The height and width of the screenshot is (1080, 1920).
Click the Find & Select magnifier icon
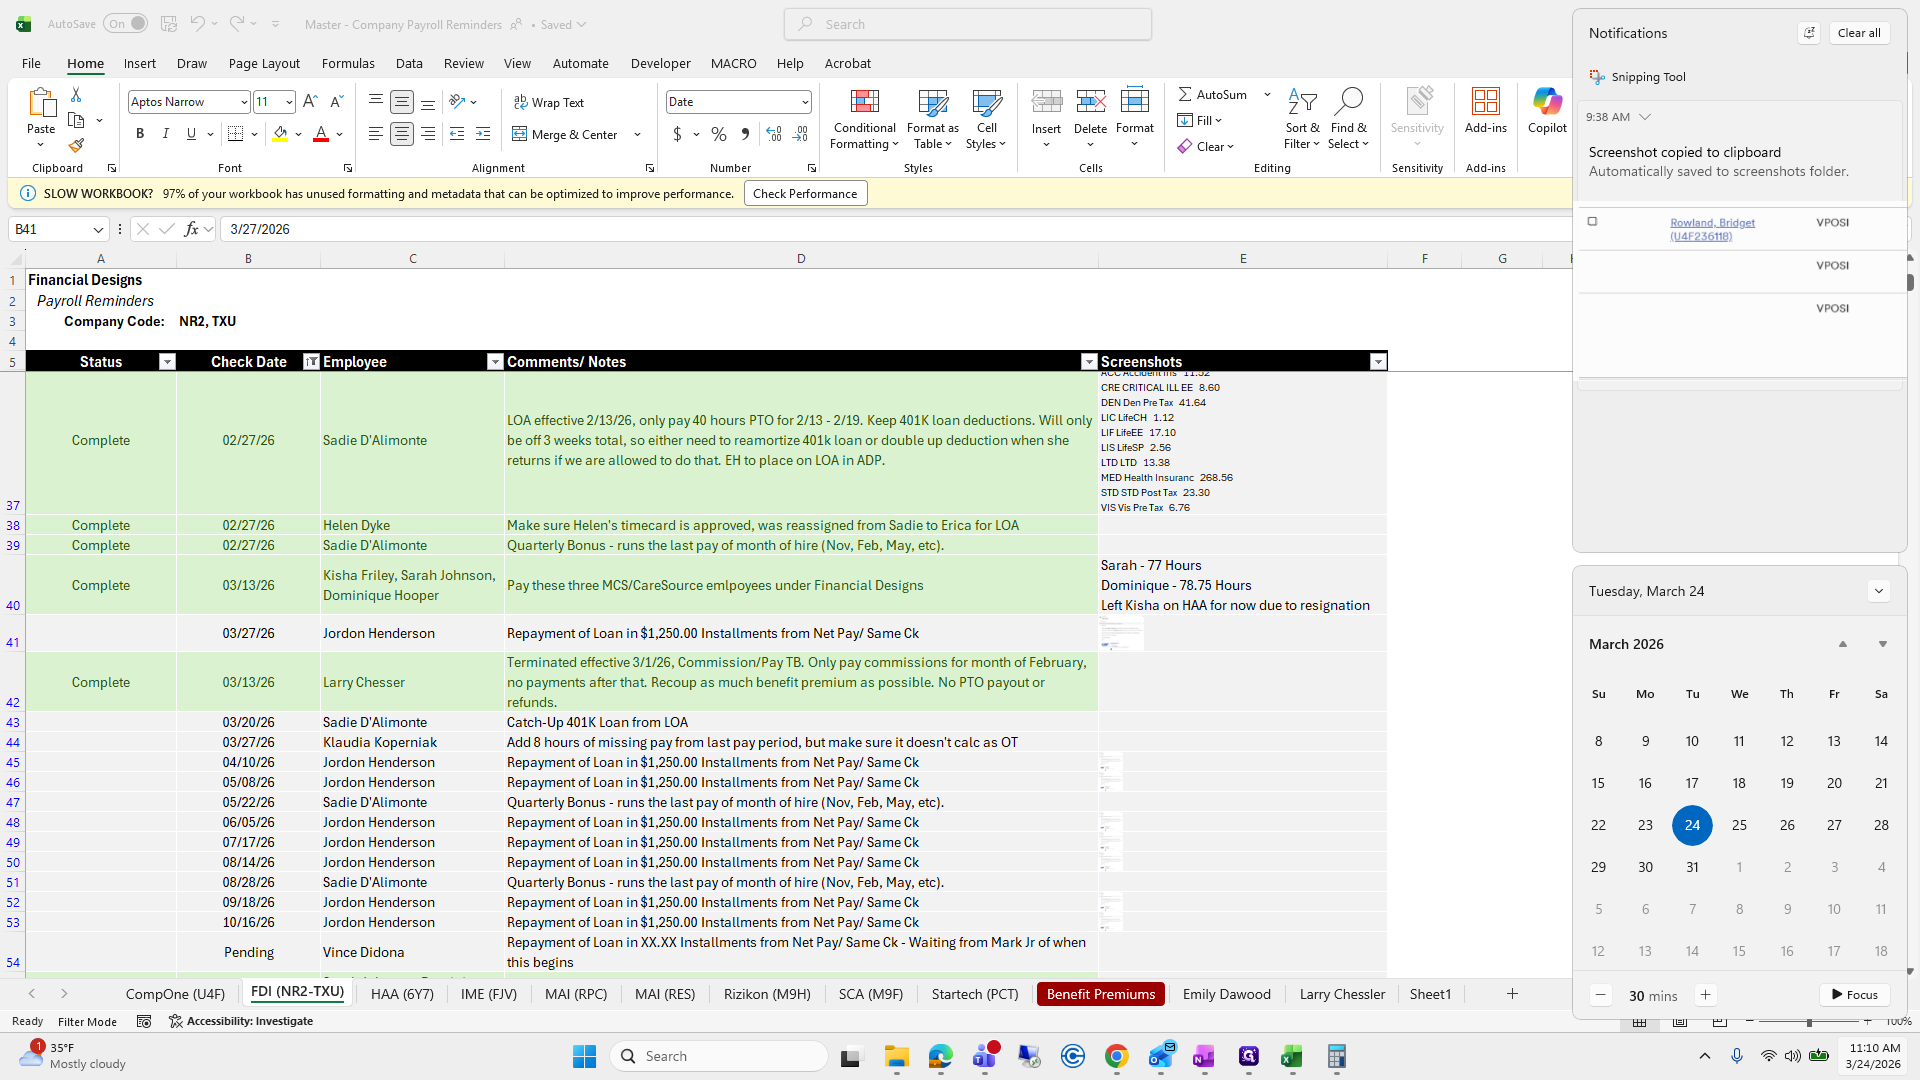[x=1348, y=102]
